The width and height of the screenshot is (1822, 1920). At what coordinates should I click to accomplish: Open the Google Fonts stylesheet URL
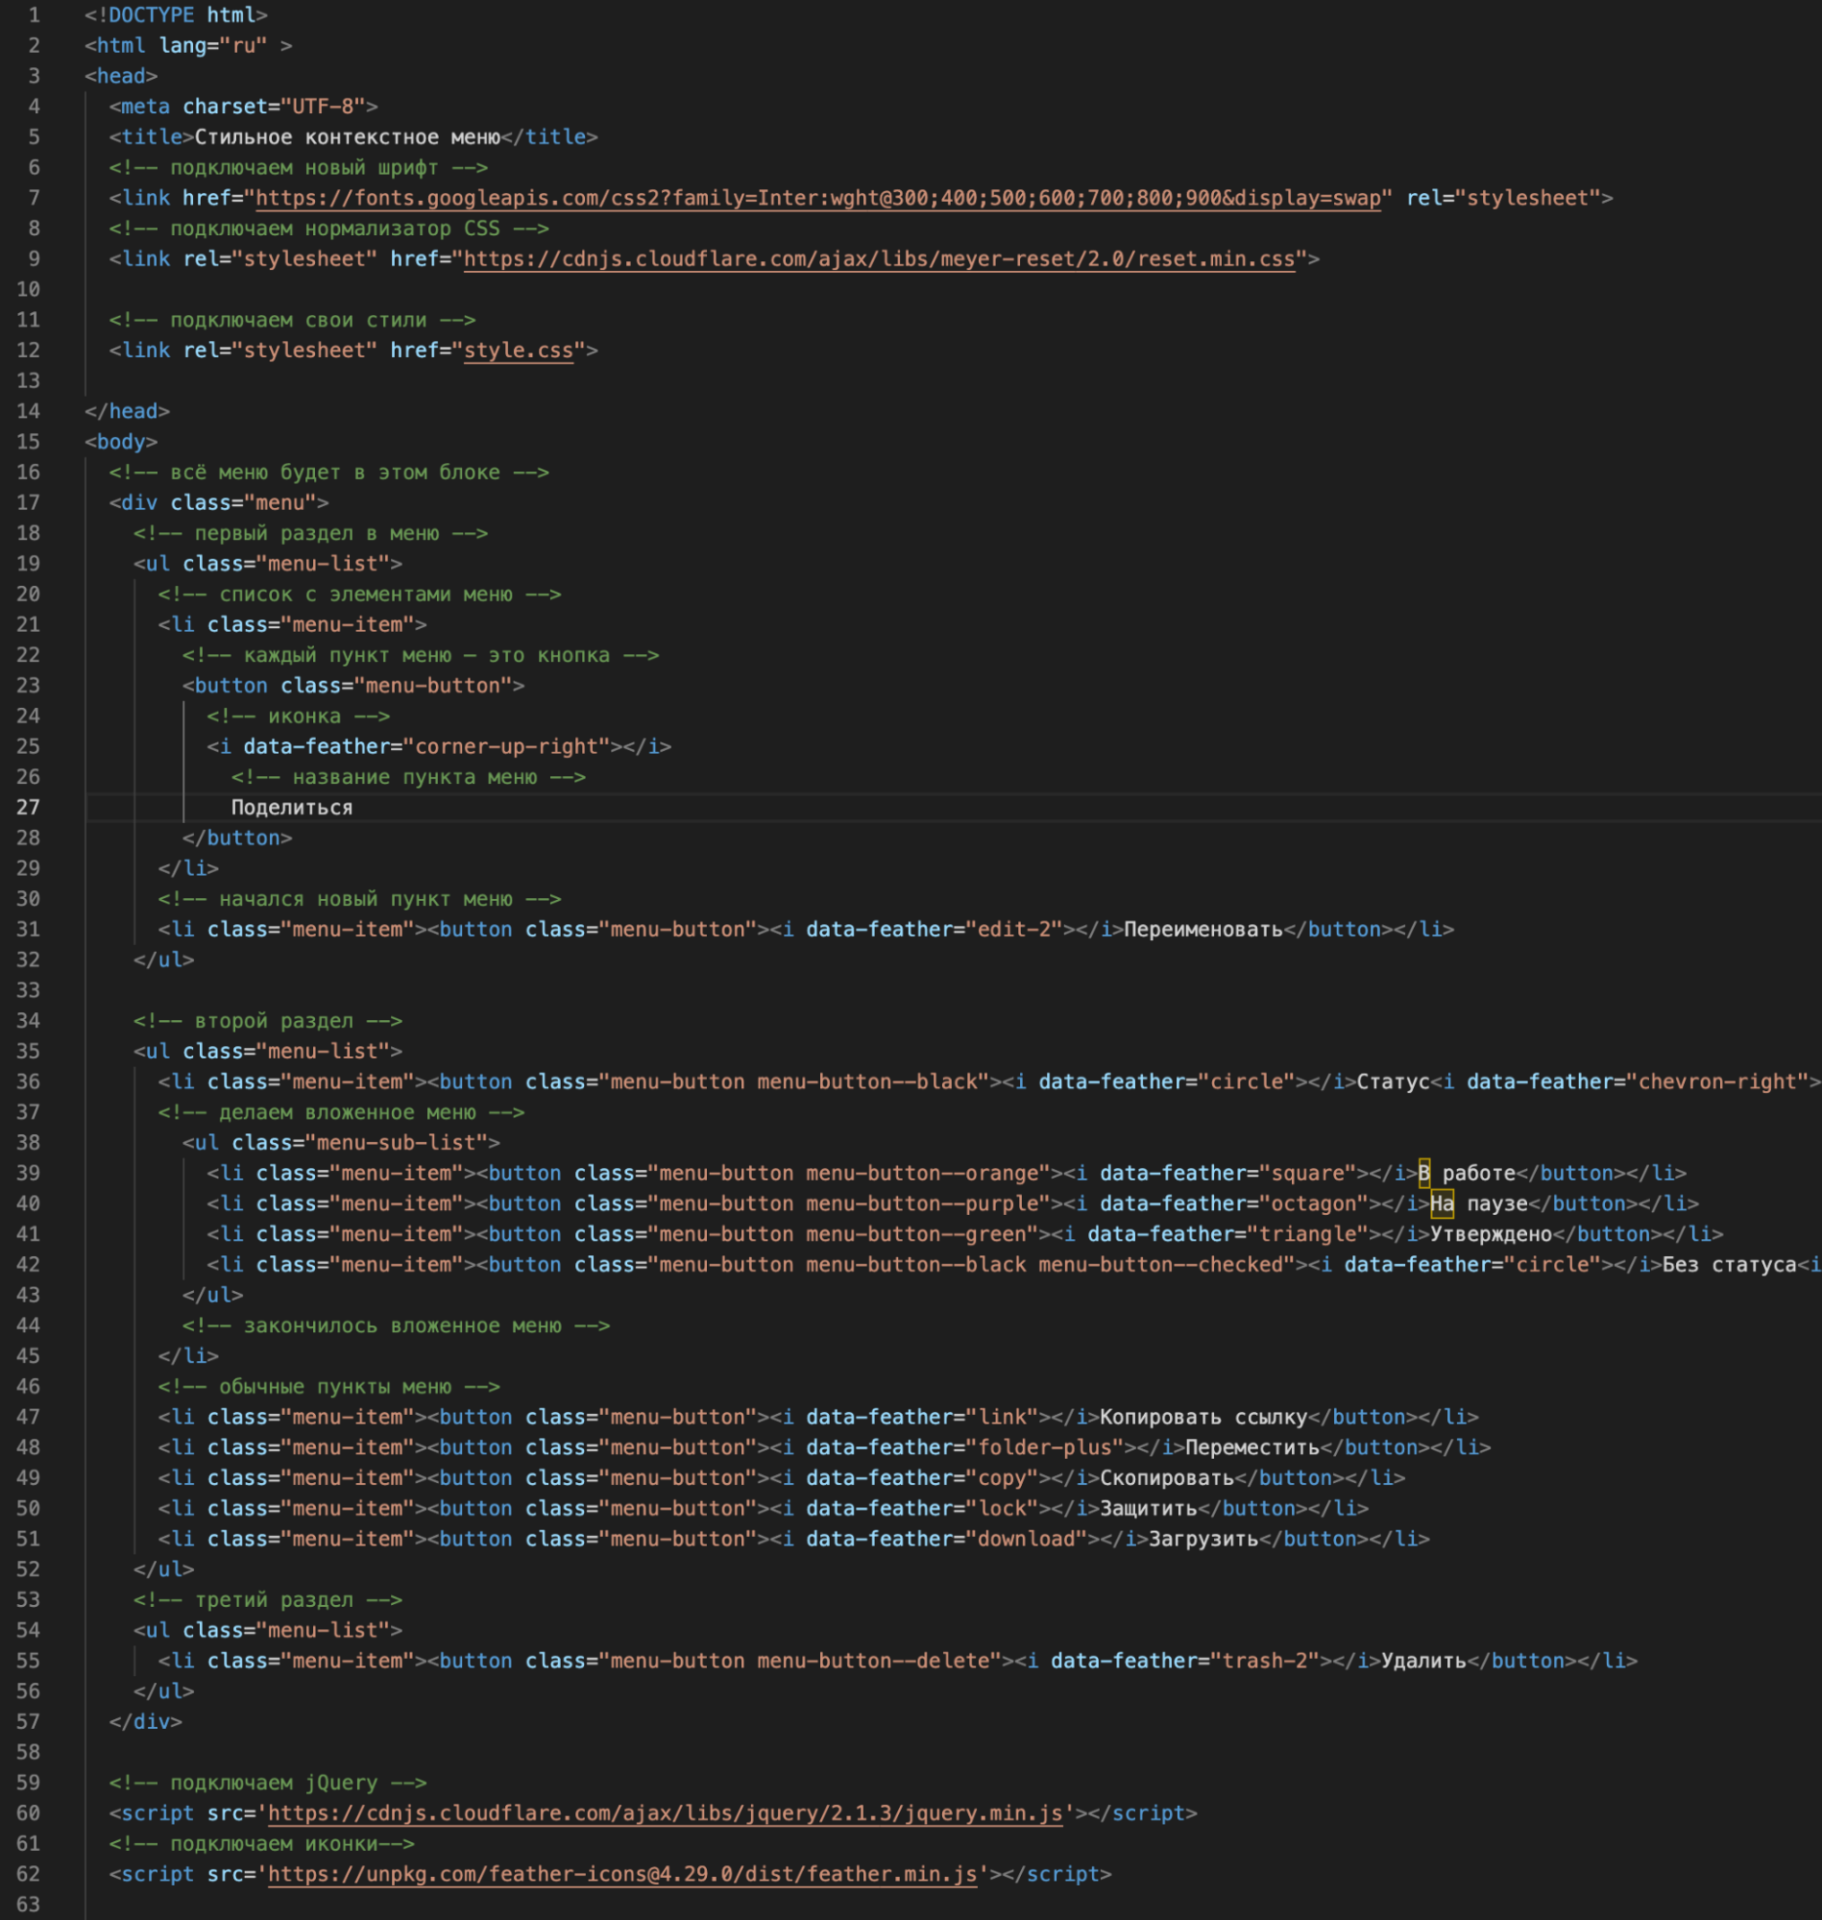point(818,198)
